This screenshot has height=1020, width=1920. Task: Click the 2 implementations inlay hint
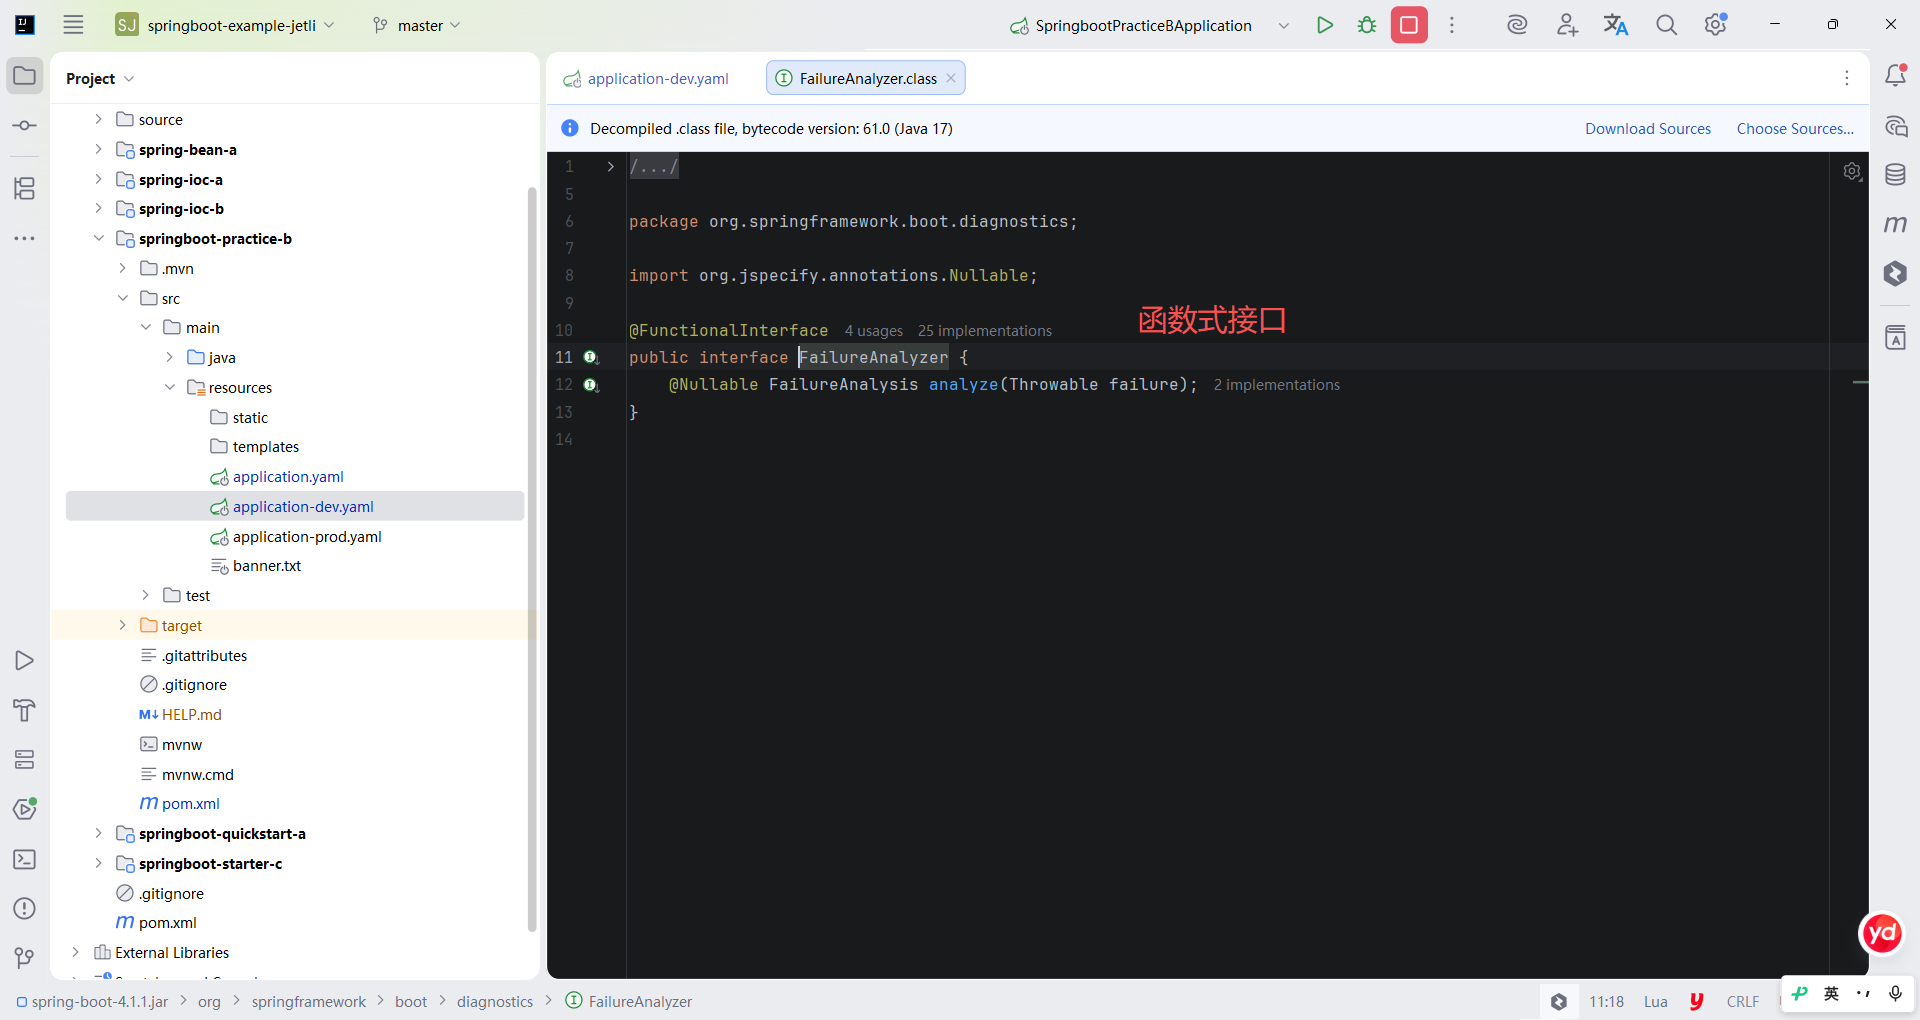1277,385
